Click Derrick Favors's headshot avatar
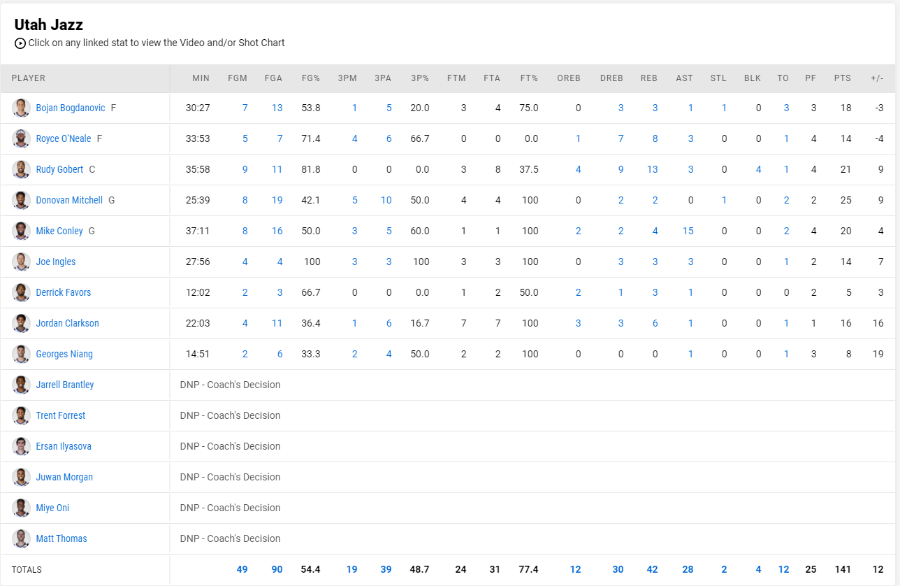Screen dimensions: 900x586 click(21, 292)
